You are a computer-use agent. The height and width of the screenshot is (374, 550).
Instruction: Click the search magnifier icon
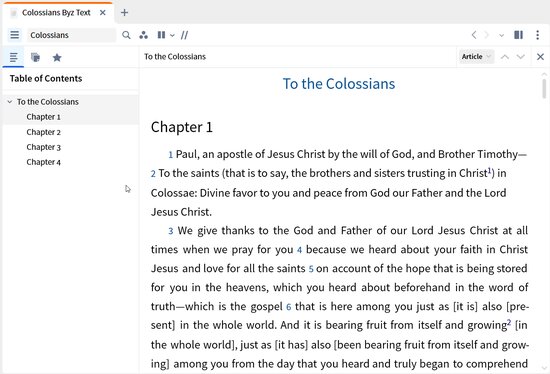126,35
